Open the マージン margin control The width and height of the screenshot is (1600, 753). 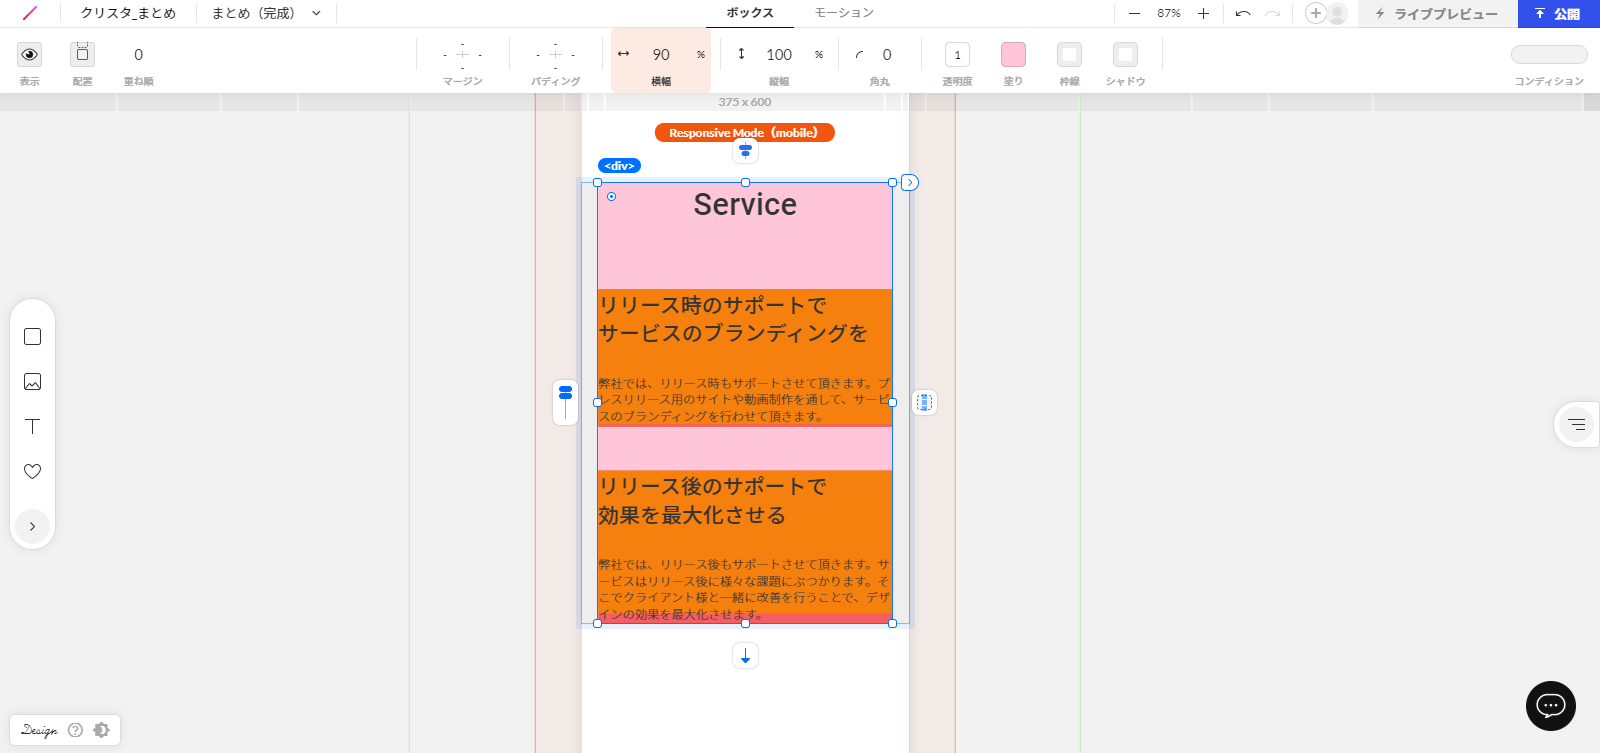[x=462, y=54]
